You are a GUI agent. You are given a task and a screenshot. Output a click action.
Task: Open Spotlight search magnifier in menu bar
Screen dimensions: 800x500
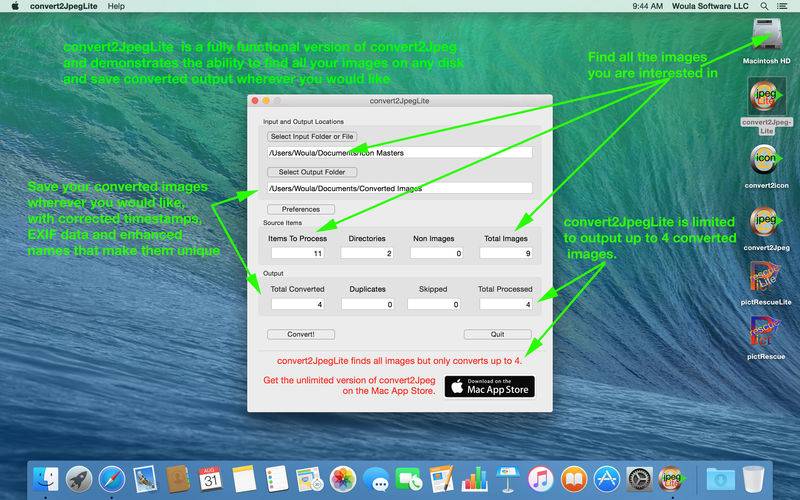pos(764,6)
